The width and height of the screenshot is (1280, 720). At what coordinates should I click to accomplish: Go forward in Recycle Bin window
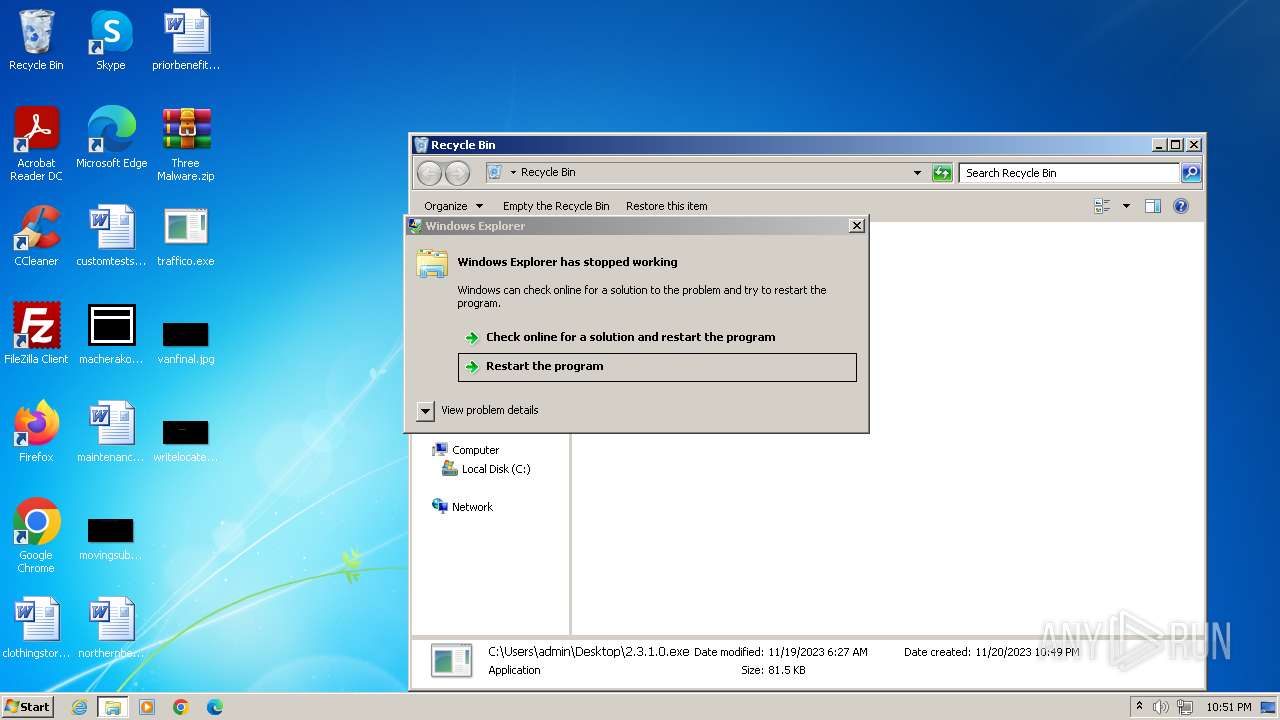[457, 173]
